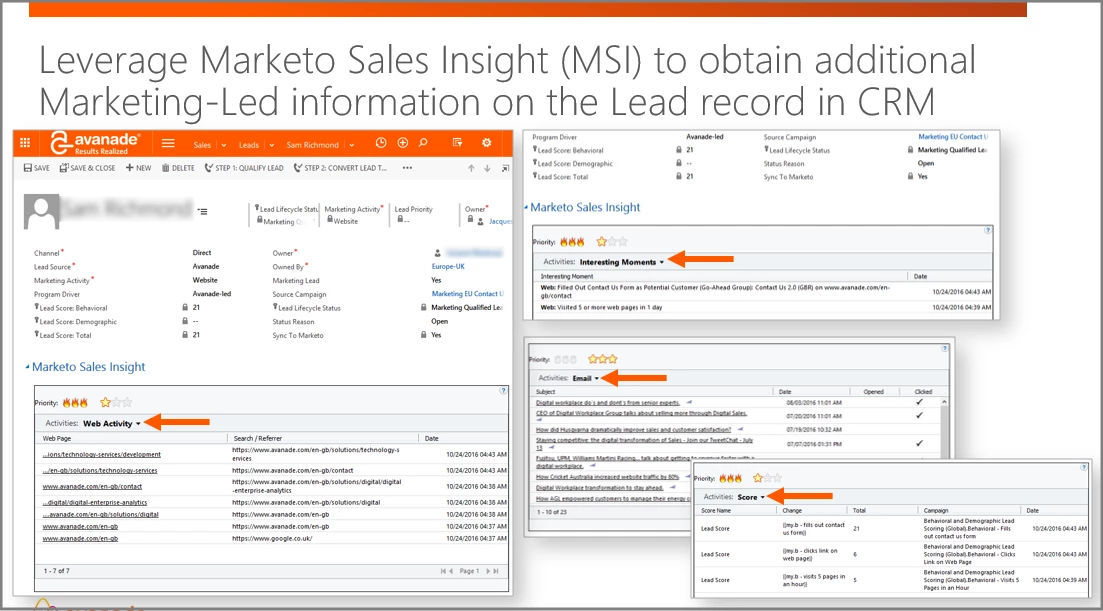Click the DELETE command
Viewport: 1103px width, 611px height.
pos(178,168)
